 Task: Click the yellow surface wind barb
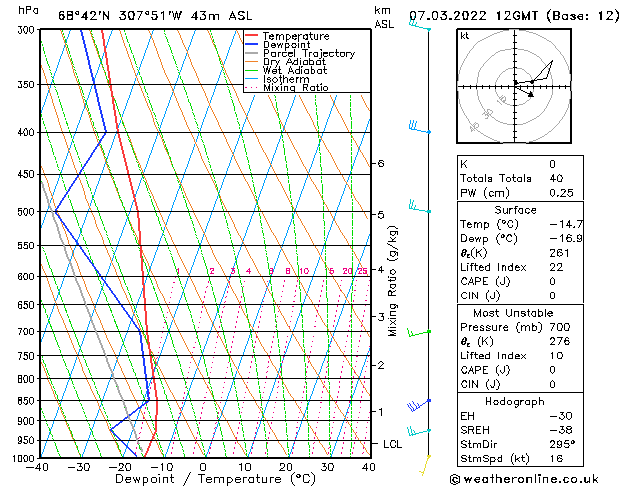(x=425, y=465)
